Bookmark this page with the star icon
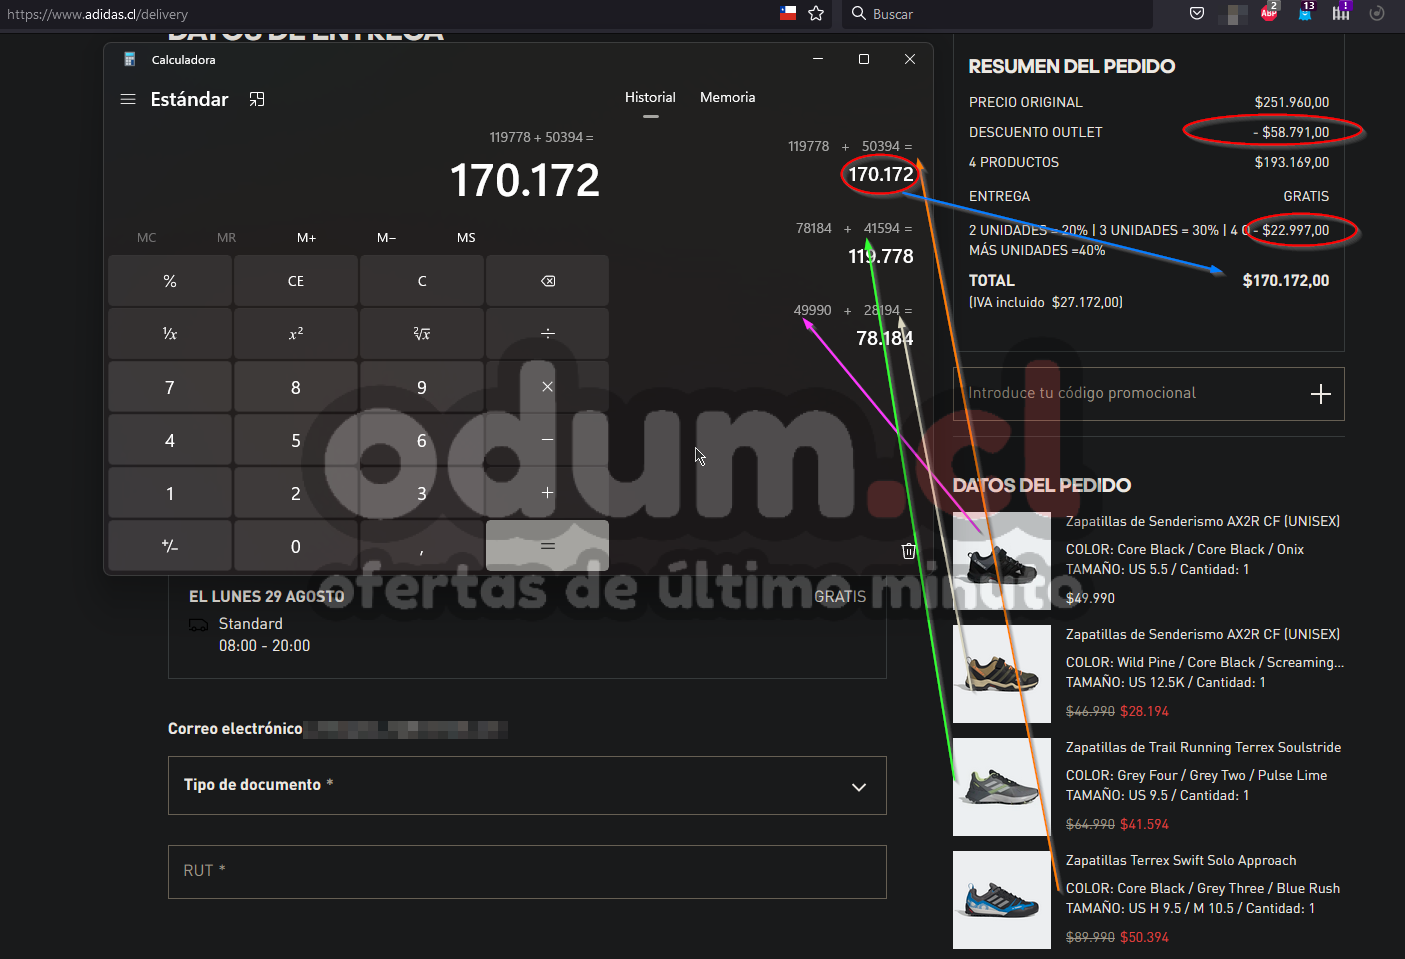This screenshot has width=1405, height=959. pos(816,14)
